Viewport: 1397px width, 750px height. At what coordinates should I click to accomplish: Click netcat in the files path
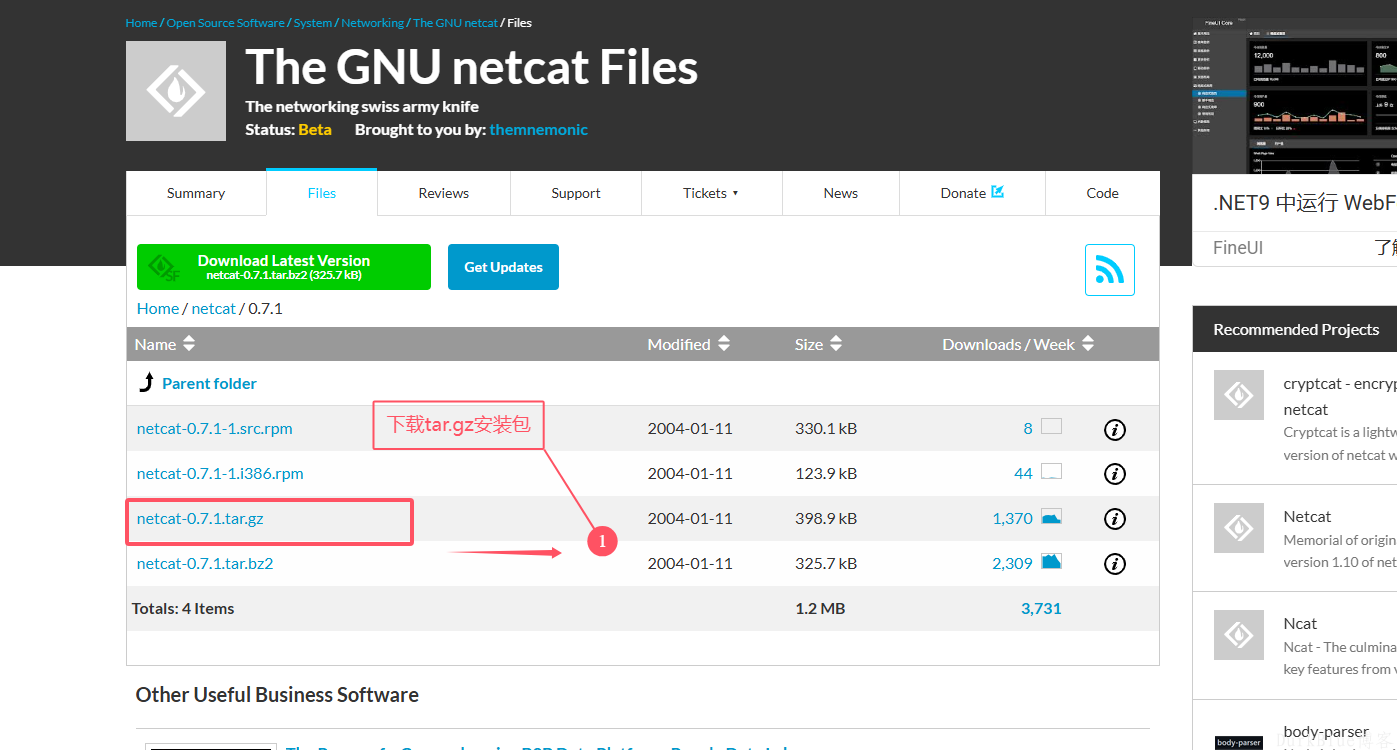click(214, 309)
